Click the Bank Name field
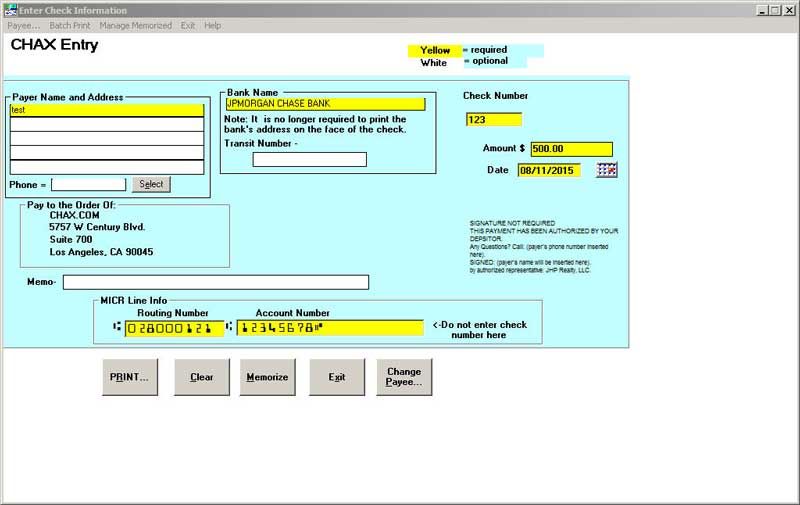This screenshot has height=505, width=800. coord(325,103)
